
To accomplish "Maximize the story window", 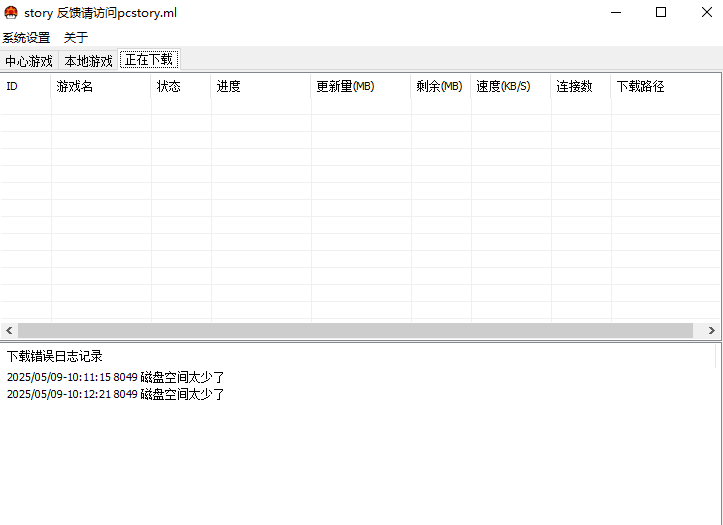I will [x=661, y=12].
